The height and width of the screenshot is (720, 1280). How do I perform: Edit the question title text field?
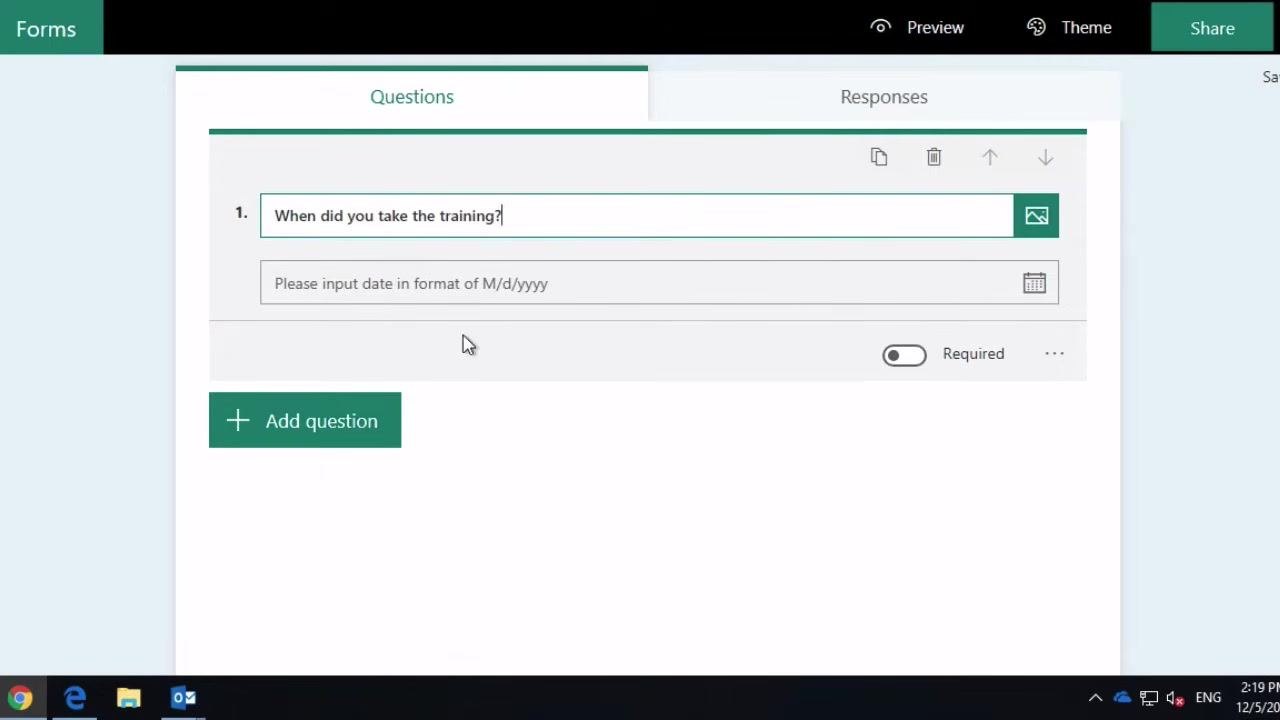[x=637, y=216]
